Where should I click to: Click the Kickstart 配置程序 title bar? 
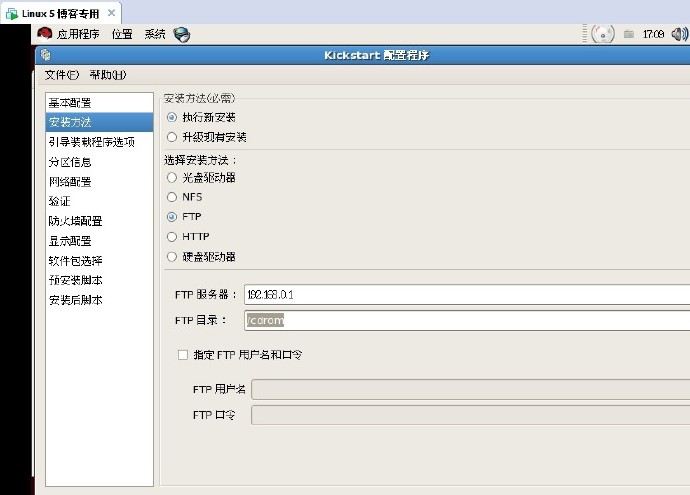pyautogui.click(x=363, y=55)
